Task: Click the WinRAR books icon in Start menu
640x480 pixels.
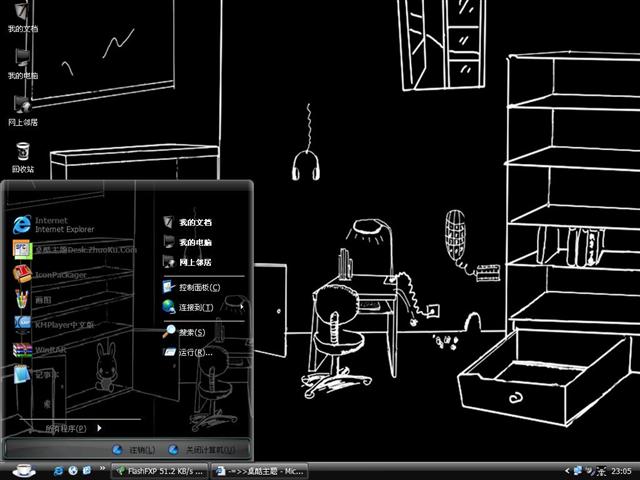Action: pos(22,350)
